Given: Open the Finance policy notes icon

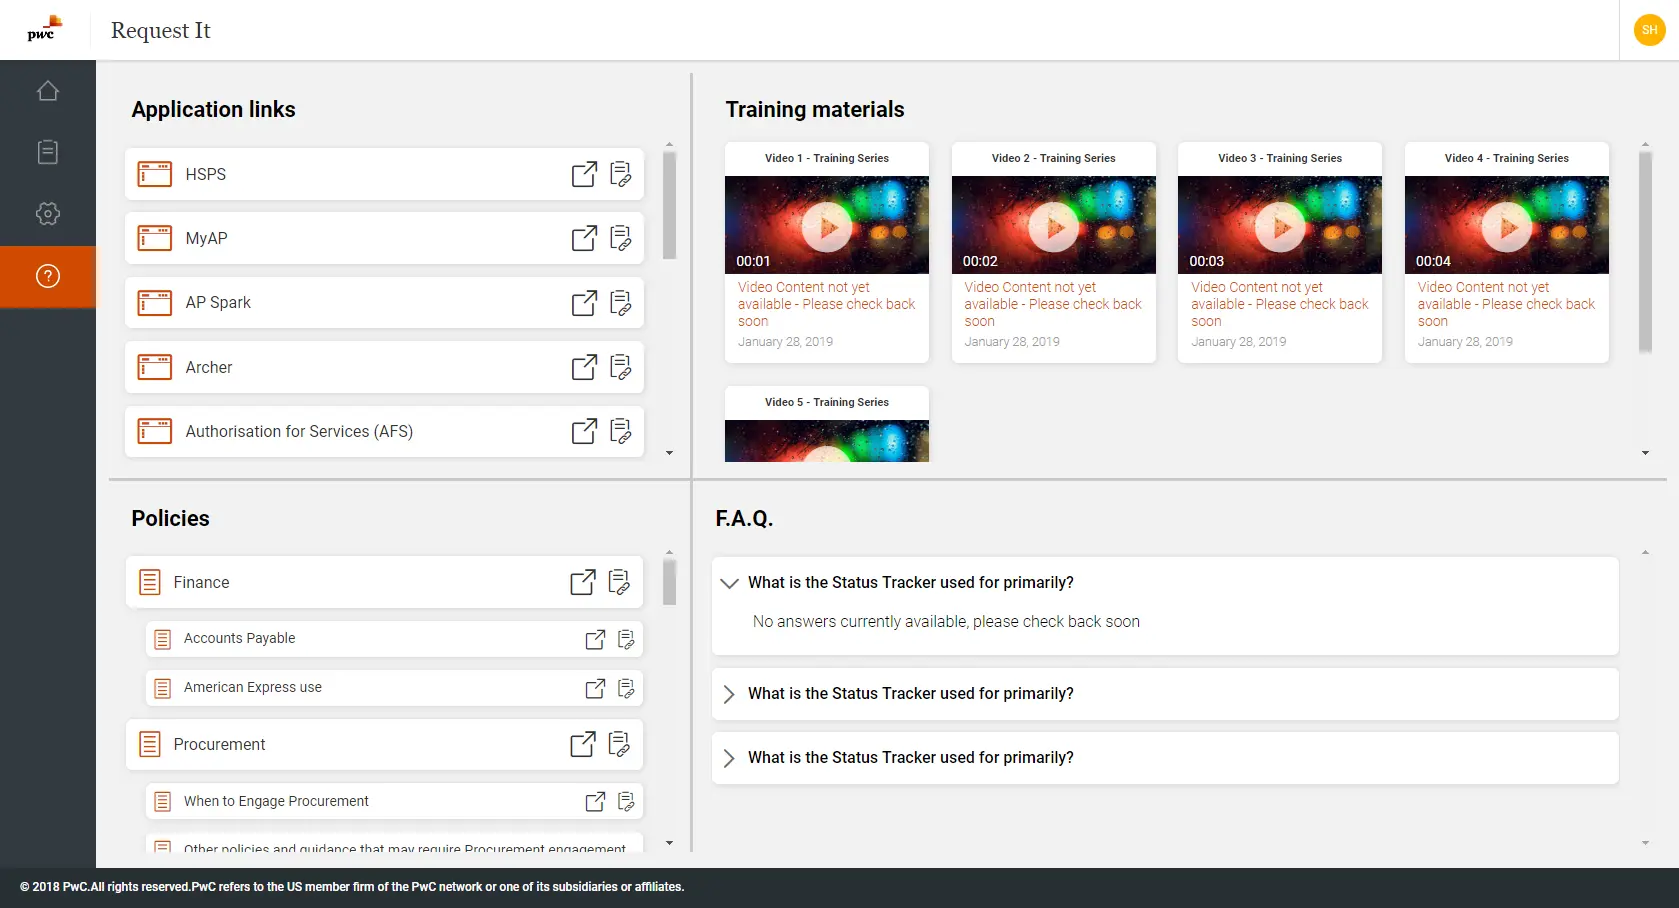Looking at the screenshot, I should click(620, 582).
